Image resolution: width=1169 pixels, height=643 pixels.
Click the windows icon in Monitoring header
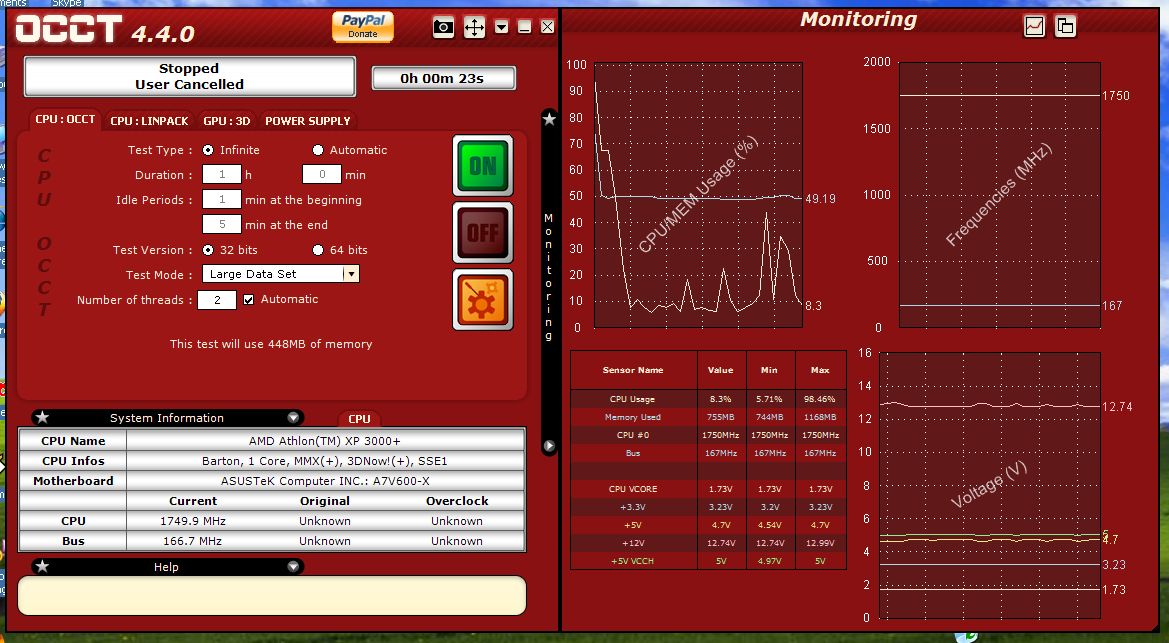tap(1065, 26)
